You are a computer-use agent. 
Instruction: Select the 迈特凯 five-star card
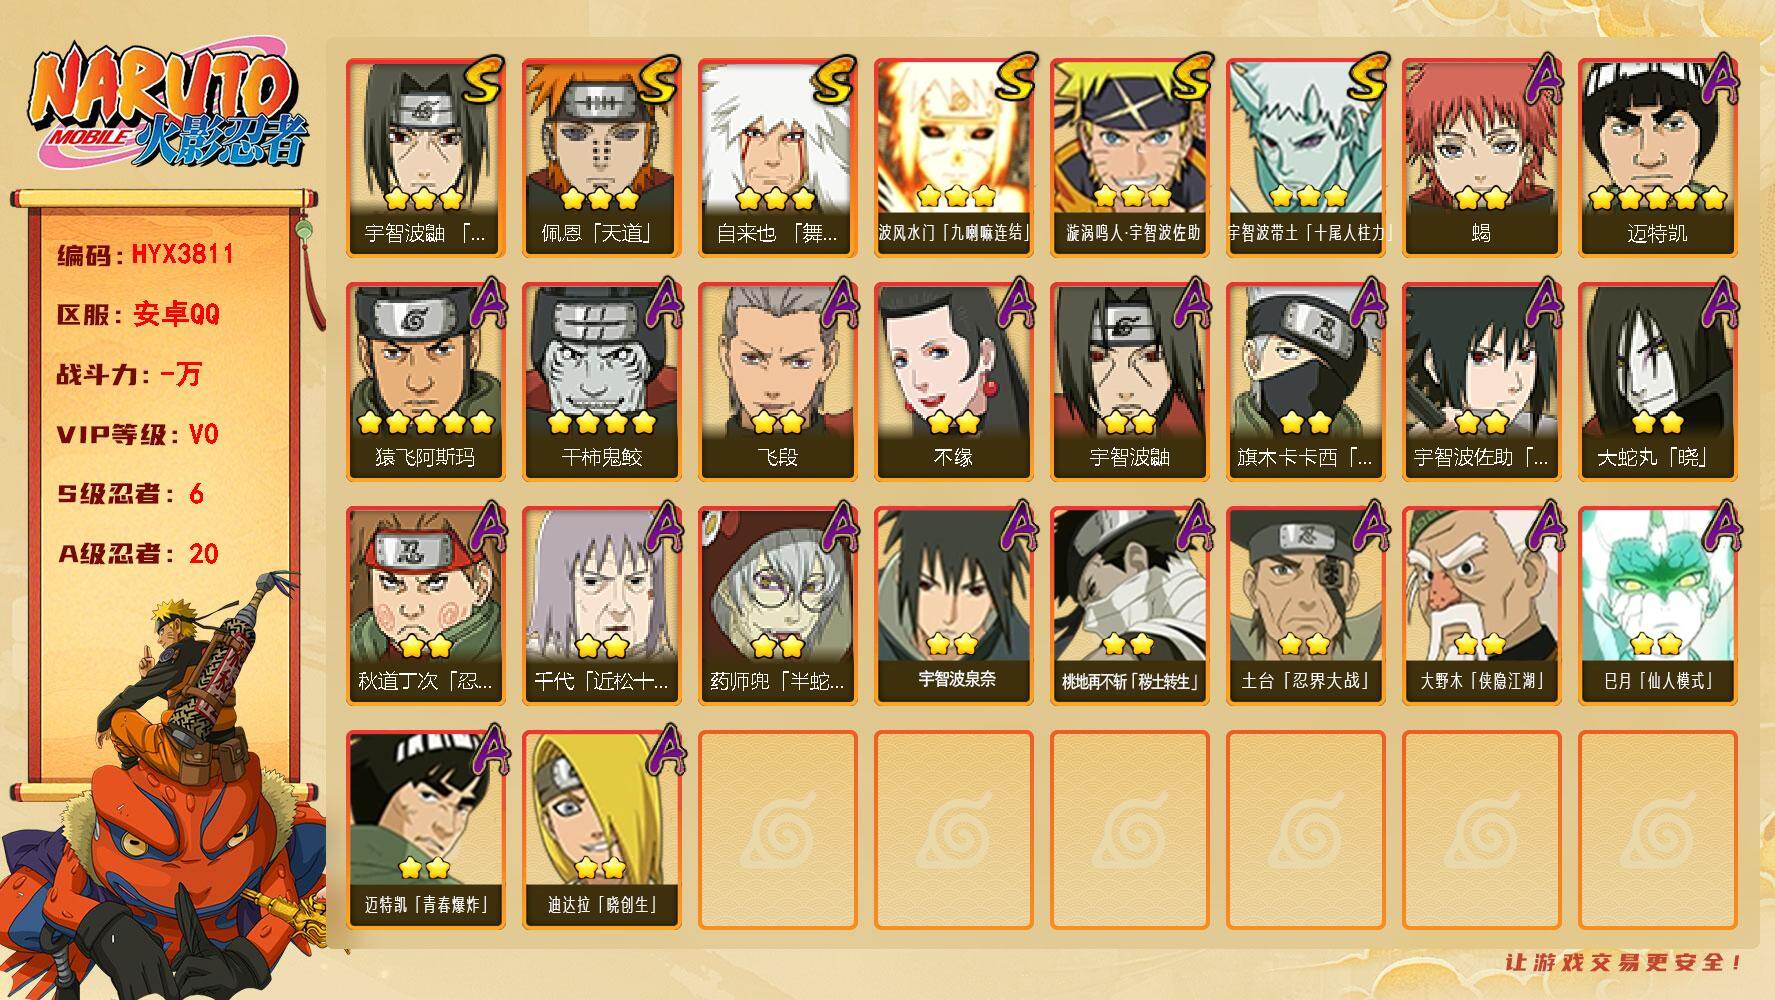pyautogui.click(x=1657, y=158)
